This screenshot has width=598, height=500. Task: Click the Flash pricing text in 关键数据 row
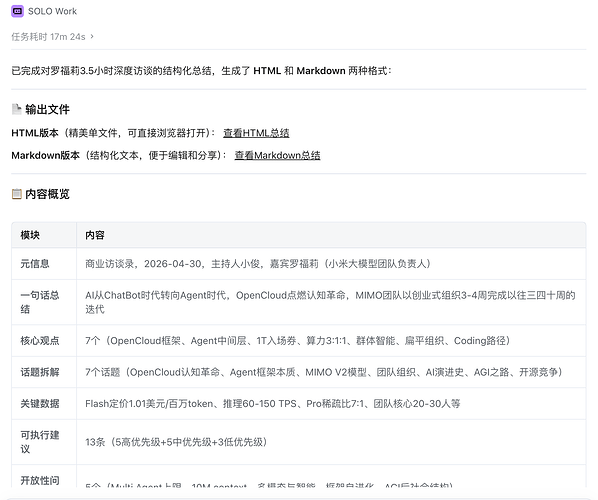149,404
